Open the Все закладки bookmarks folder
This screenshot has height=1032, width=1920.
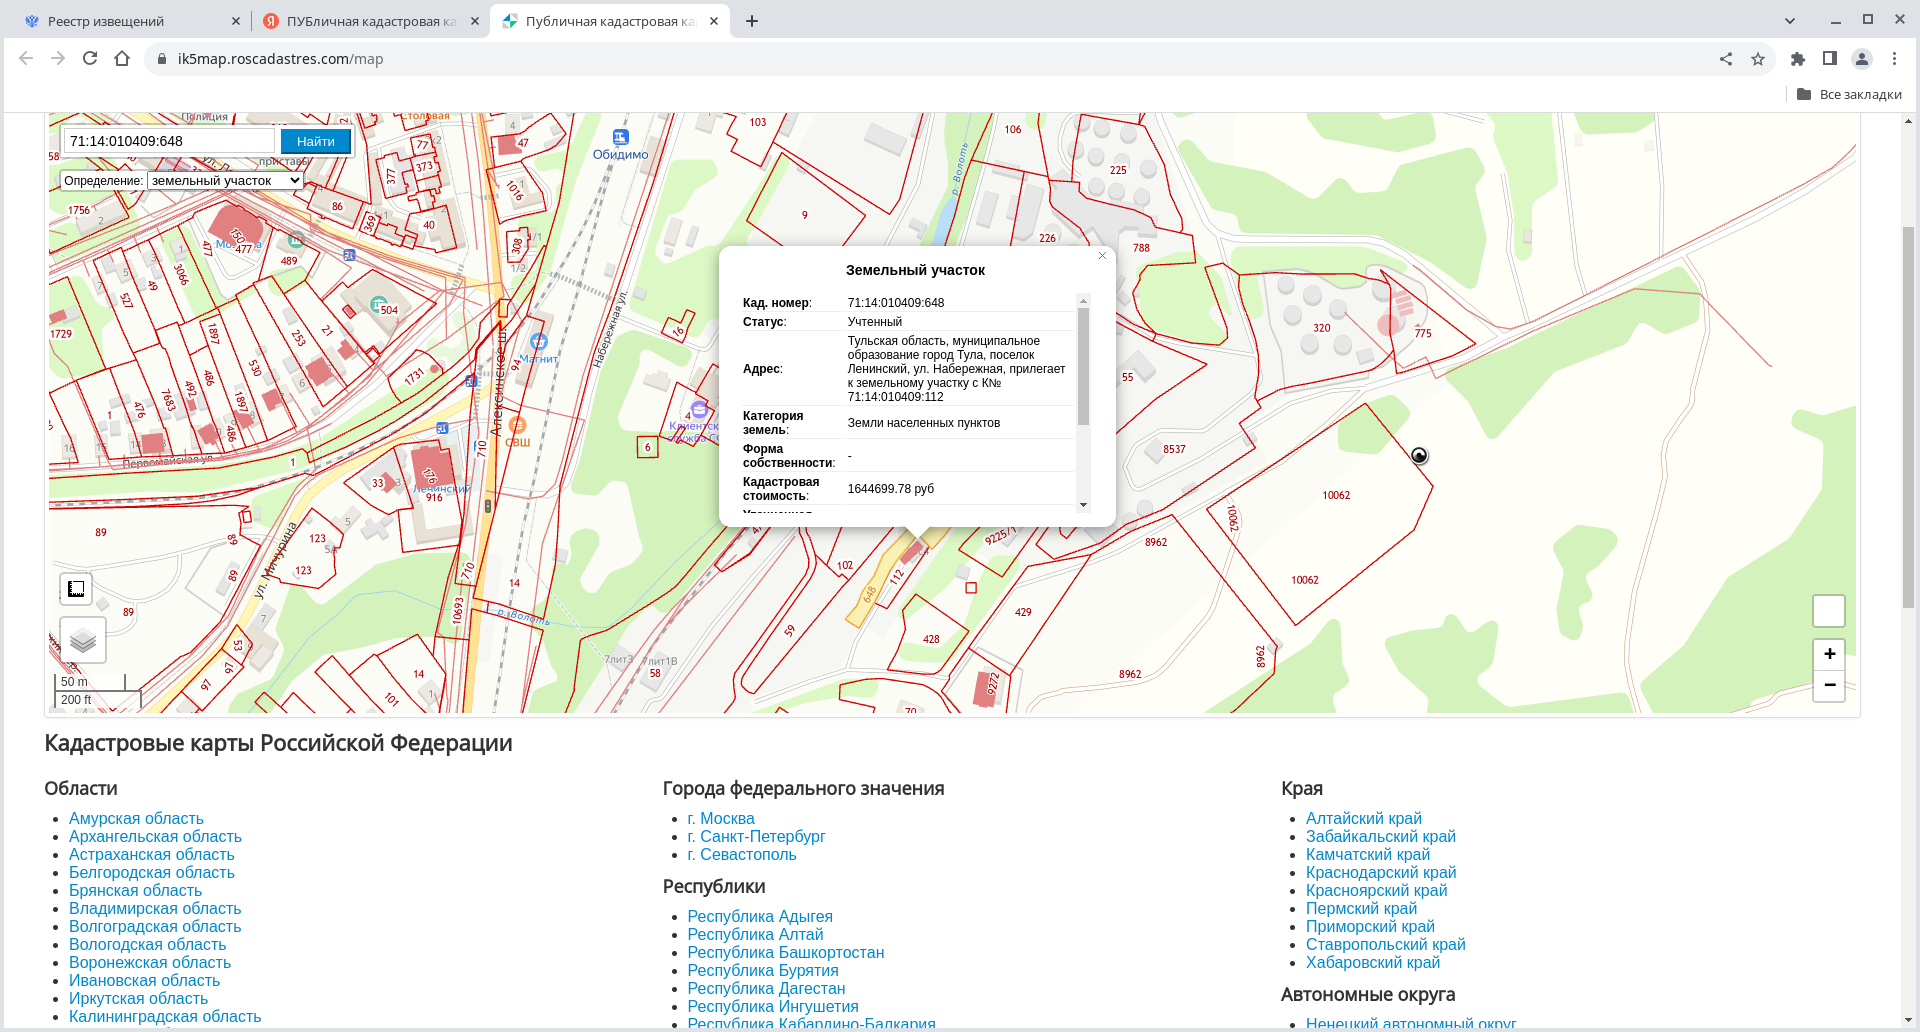[1849, 94]
